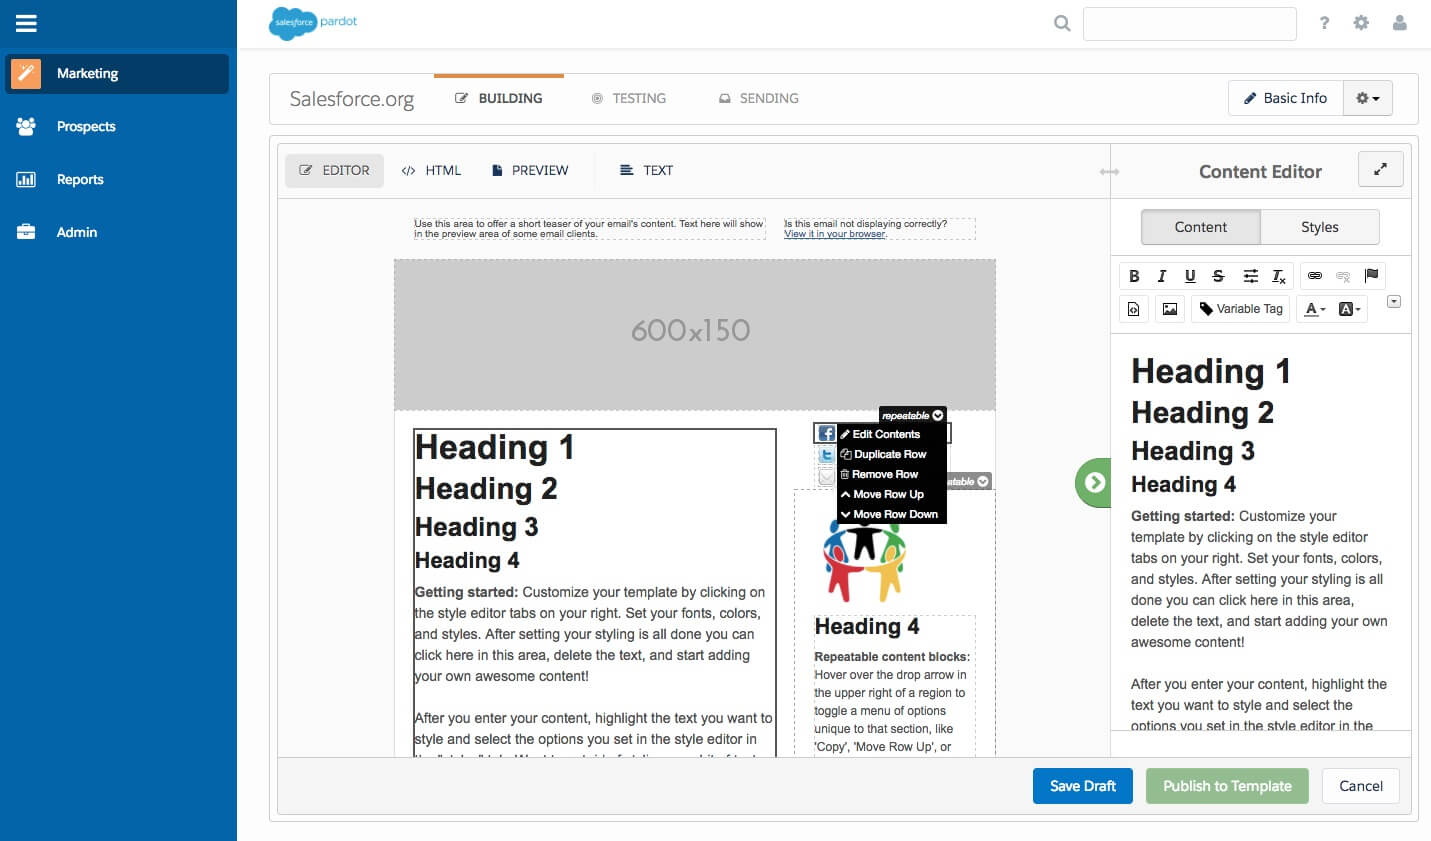Open the text color dropdown
Screen dimensions: 1431x841
pyautogui.click(x=1313, y=309)
